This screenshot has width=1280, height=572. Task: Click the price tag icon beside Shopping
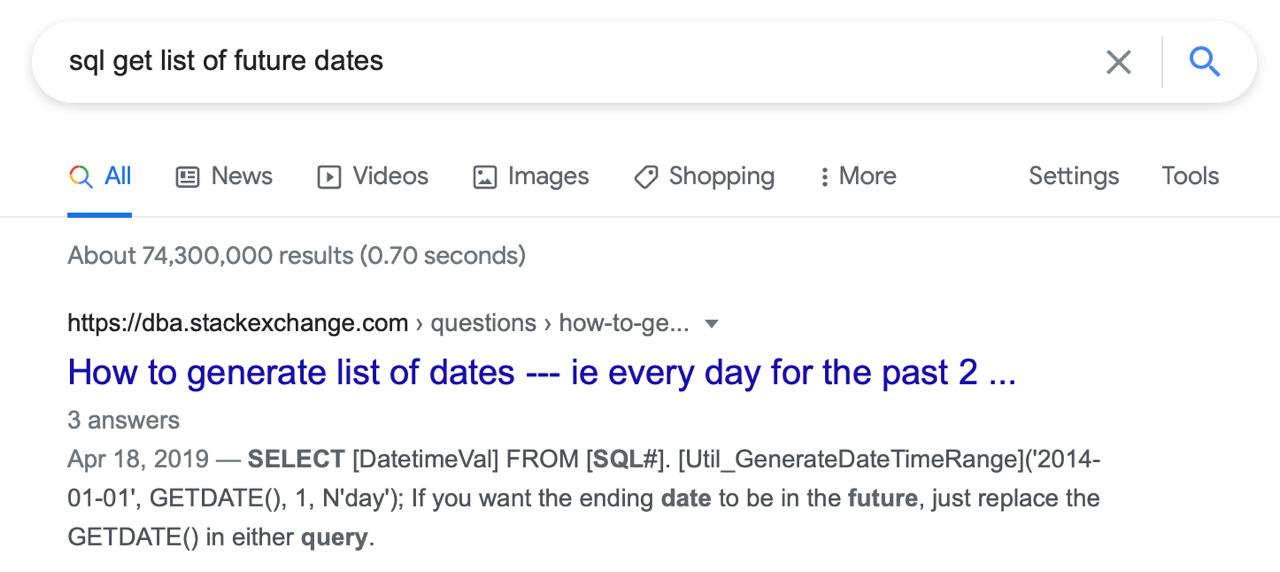coord(646,177)
